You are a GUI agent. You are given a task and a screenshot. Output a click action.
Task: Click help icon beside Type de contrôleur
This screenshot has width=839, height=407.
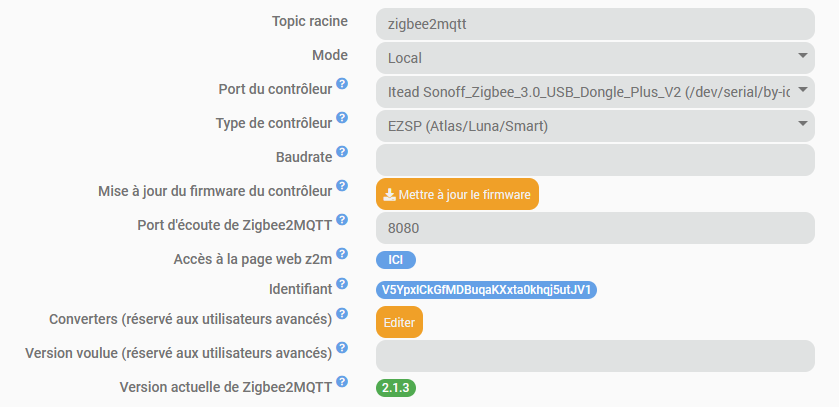coord(342,119)
